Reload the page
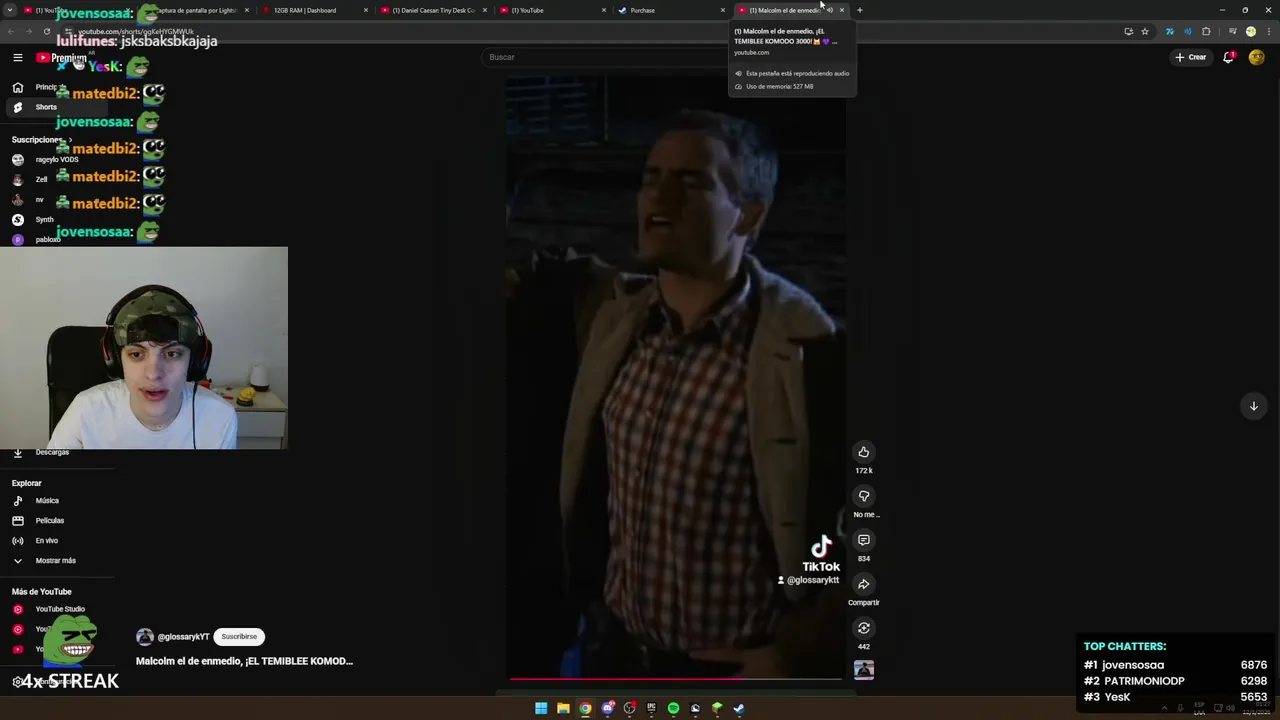The height and width of the screenshot is (720, 1280). pos(47,31)
